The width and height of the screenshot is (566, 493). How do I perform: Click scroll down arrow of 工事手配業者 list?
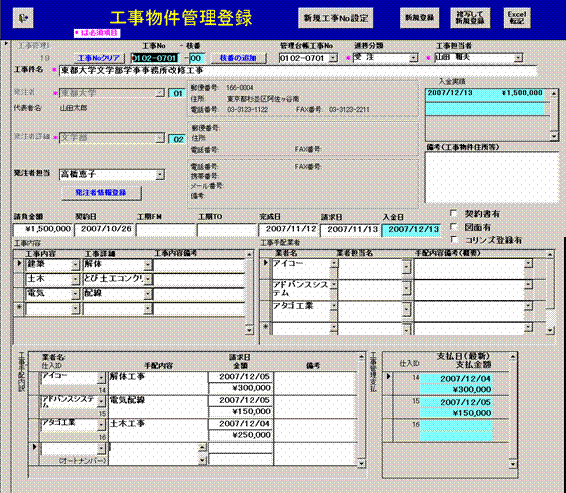click(550, 330)
